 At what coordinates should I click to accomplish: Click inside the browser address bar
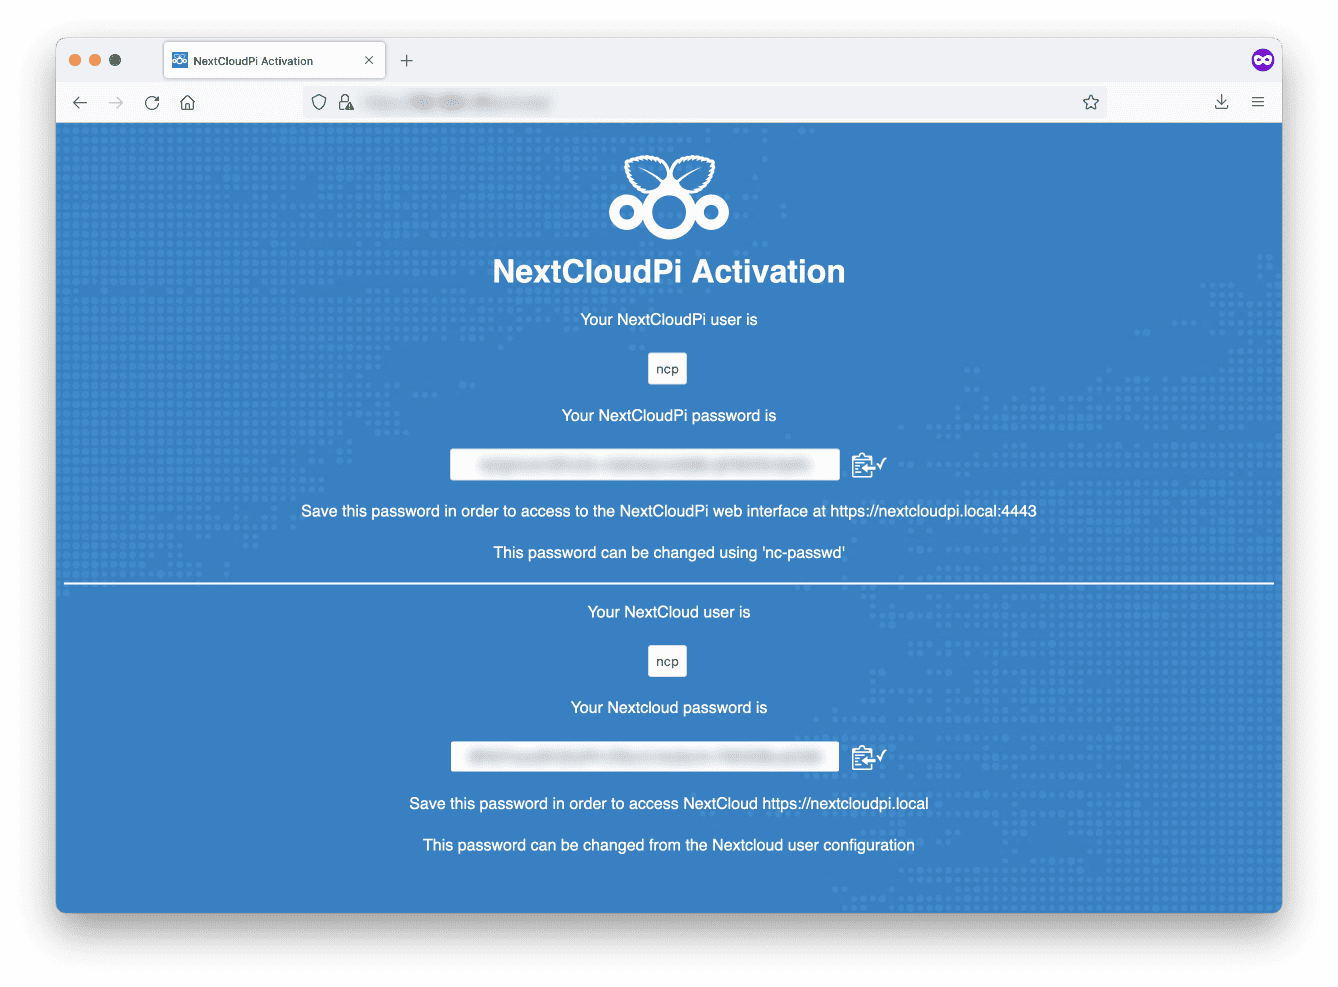point(700,102)
